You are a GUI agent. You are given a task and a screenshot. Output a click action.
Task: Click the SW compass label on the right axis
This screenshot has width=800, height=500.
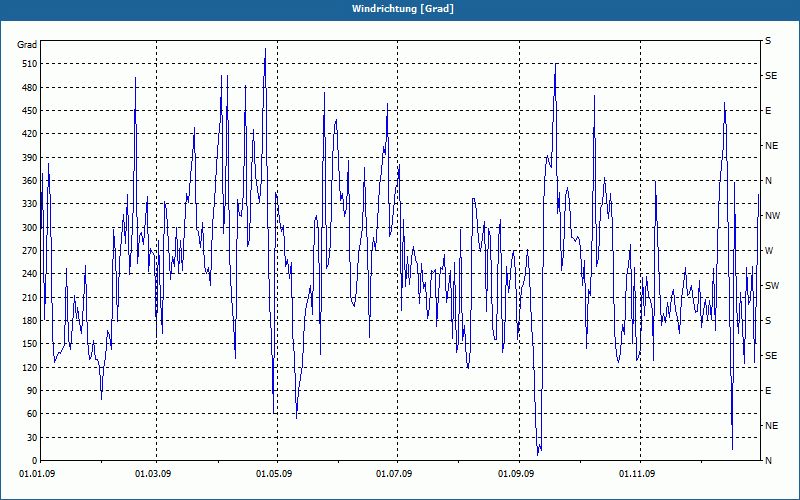772,286
